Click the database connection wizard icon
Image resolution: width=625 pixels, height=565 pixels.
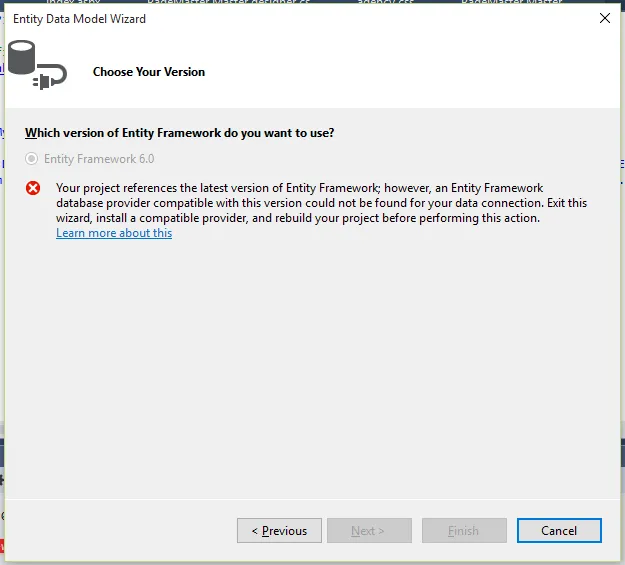click(37, 65)
